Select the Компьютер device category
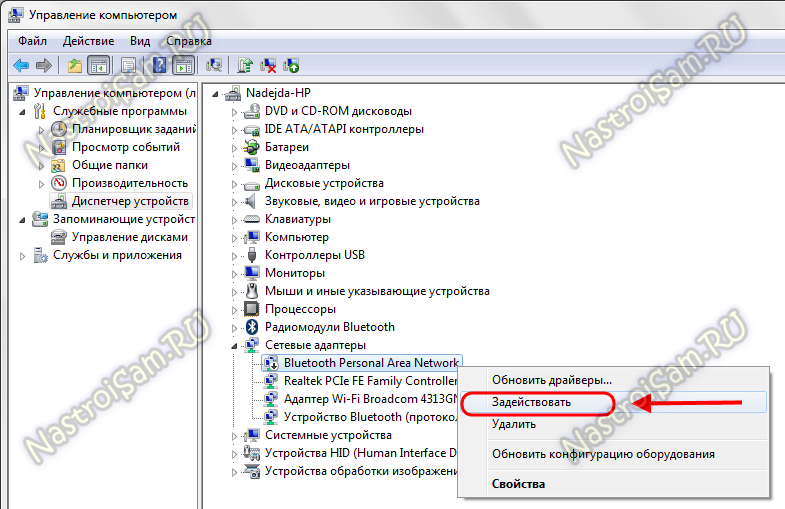The height and width of the screenshot is (509, 785). click(x=297, y=237)
